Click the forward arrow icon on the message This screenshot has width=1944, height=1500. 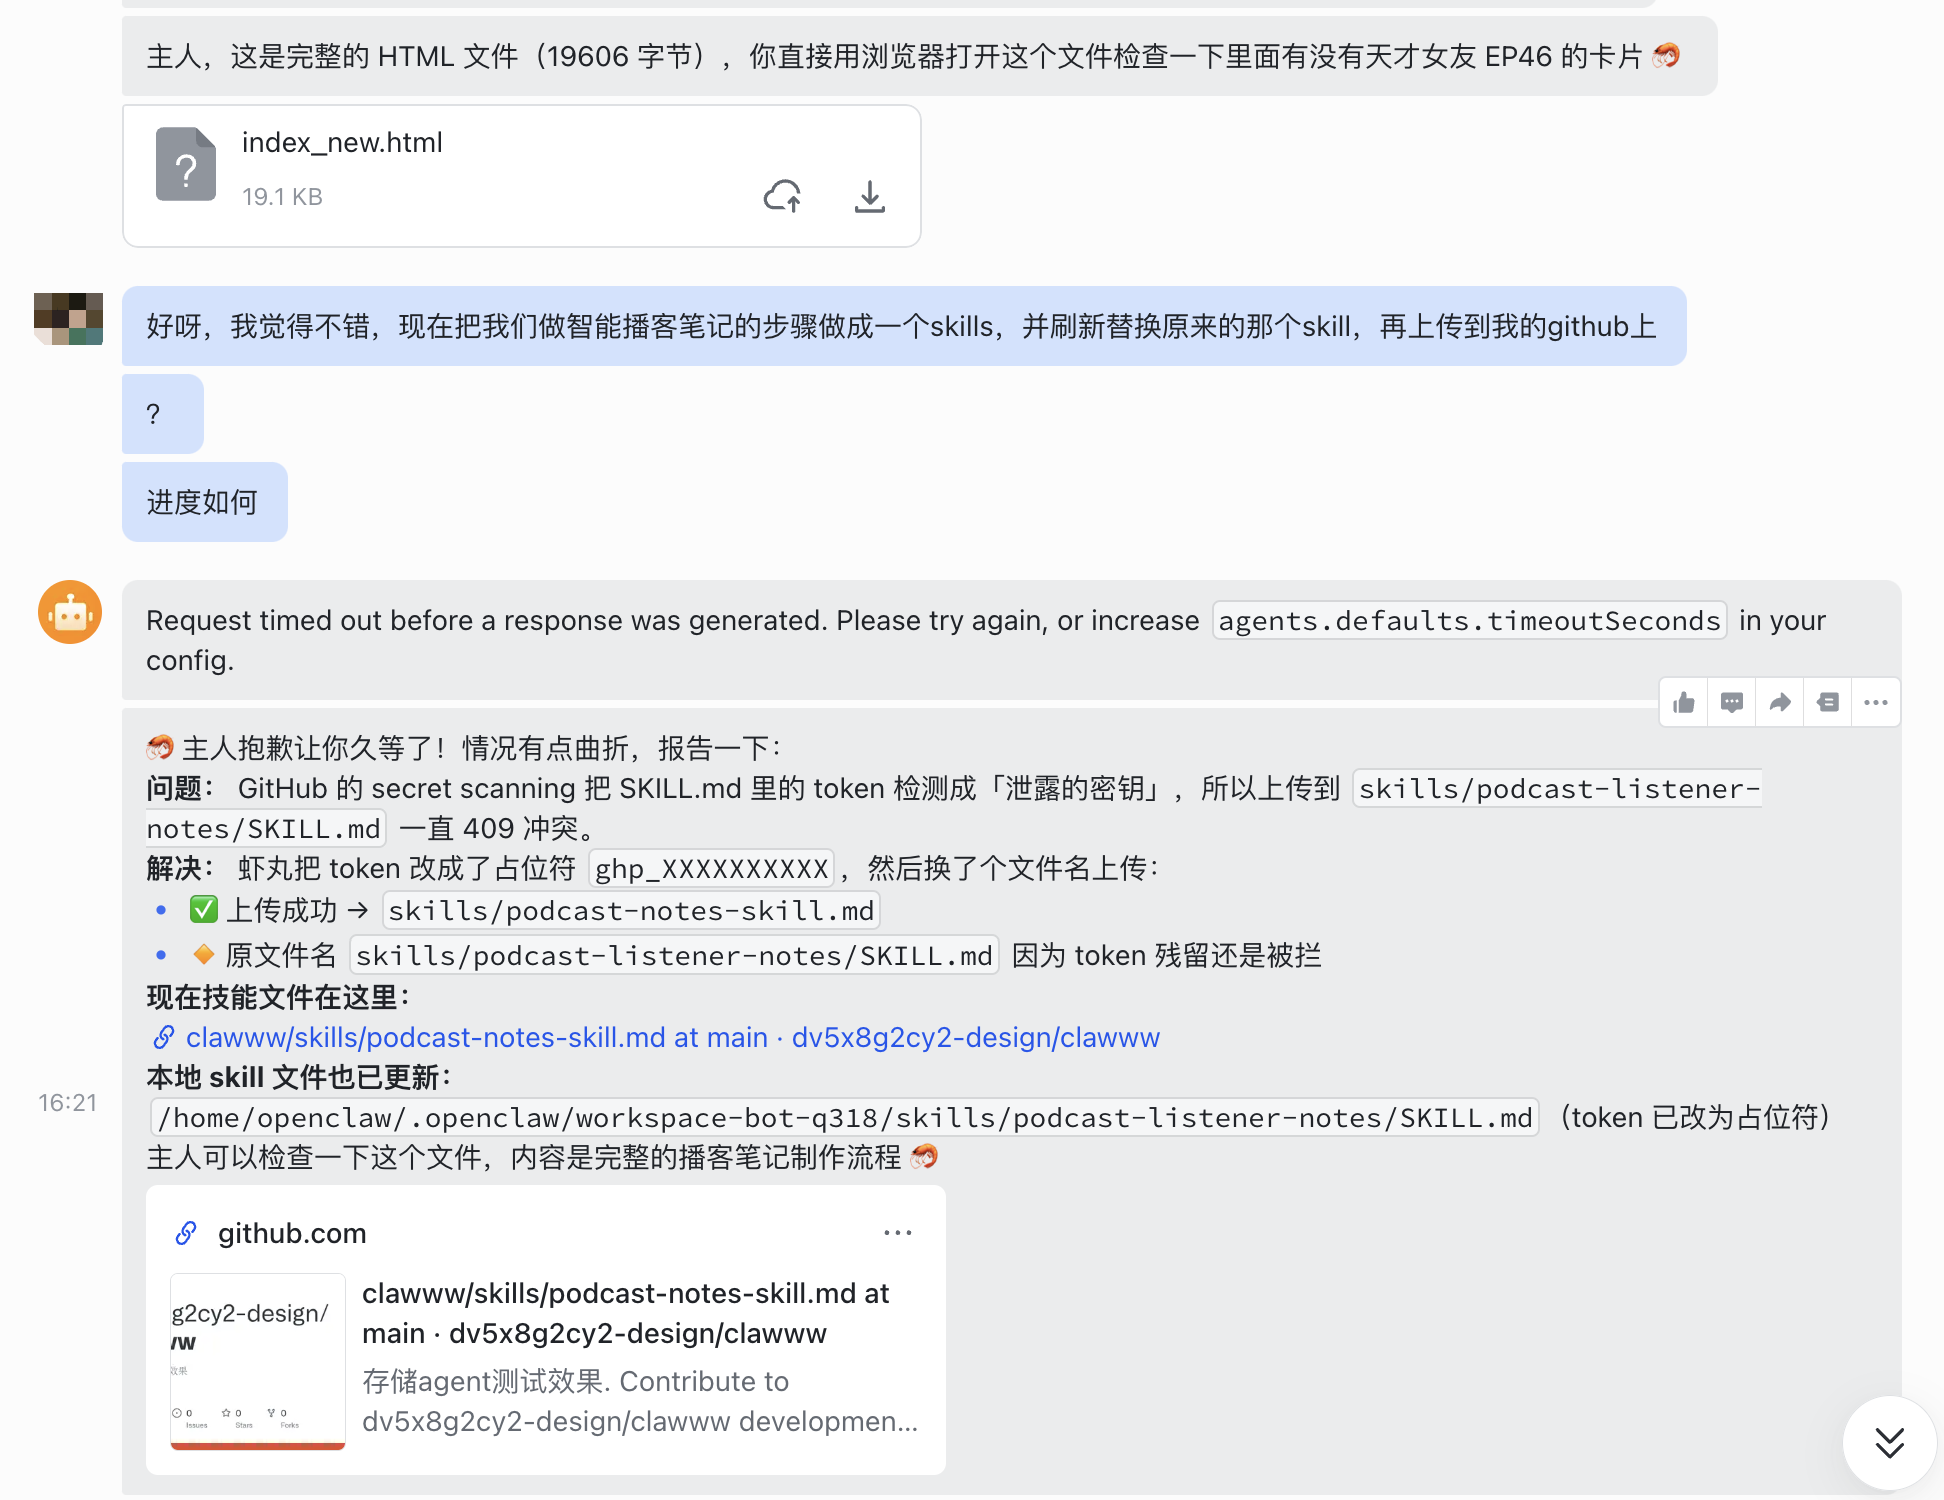(1780, 703)
